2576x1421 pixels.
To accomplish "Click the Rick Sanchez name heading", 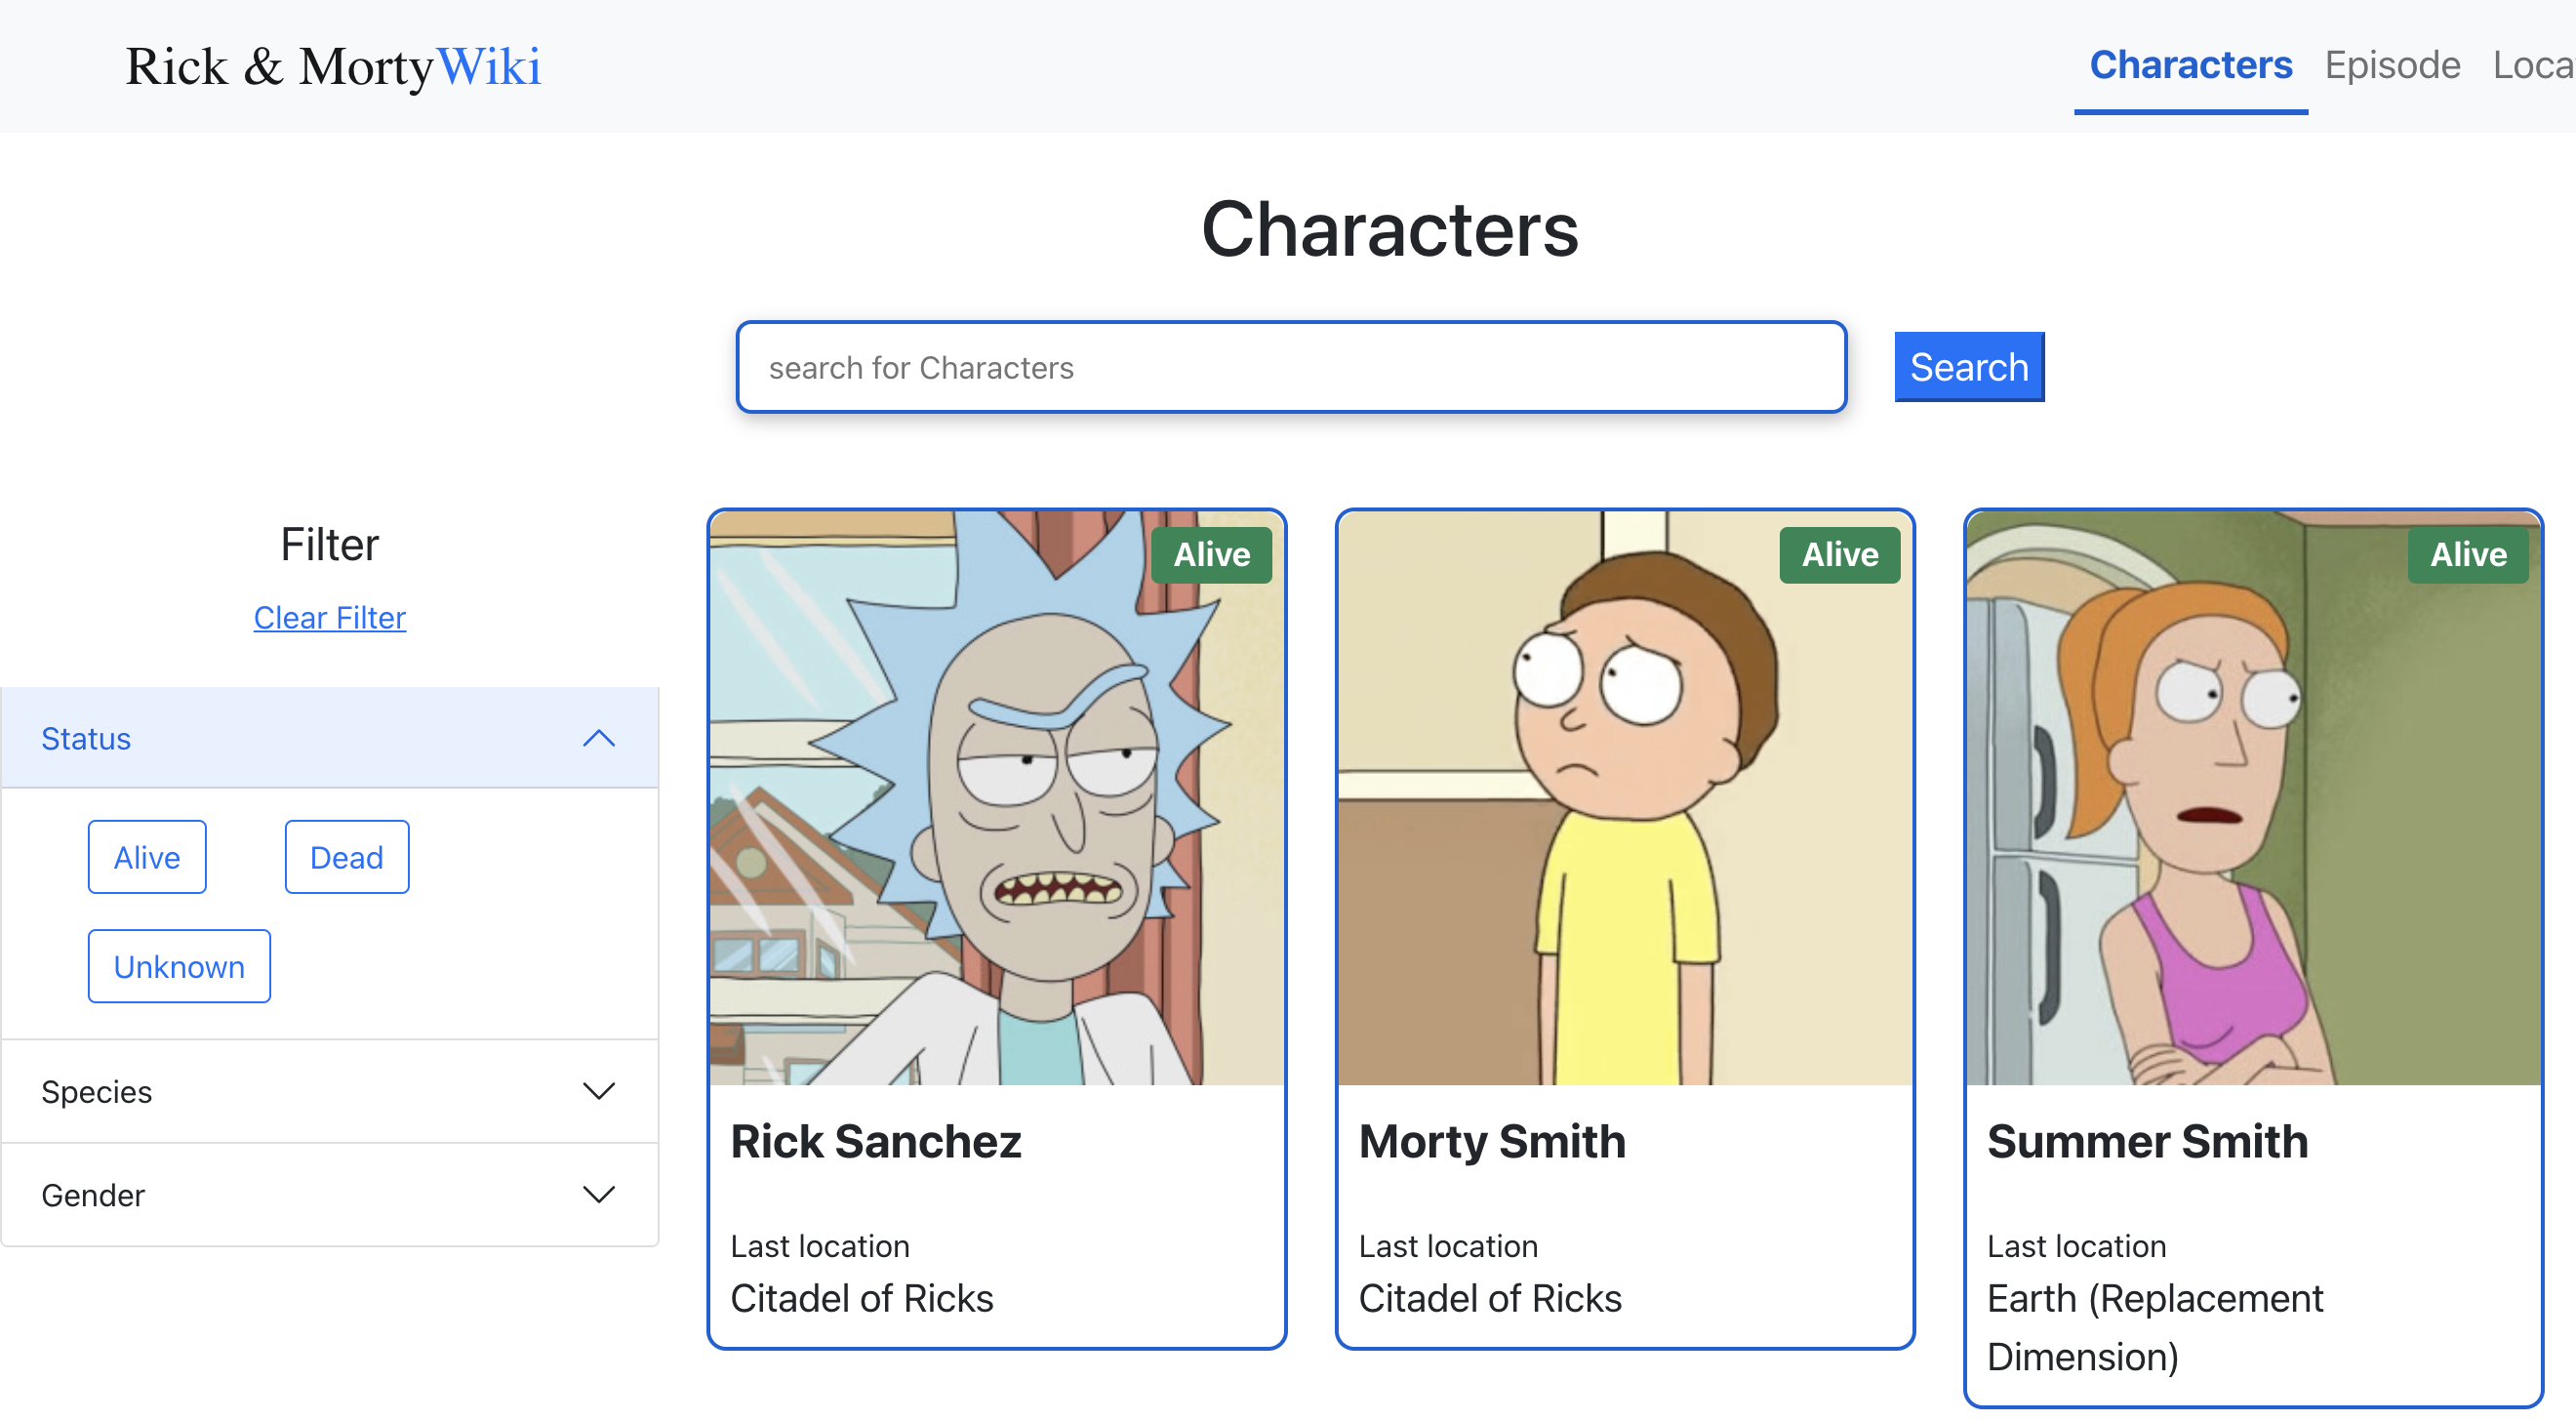I will 876,1141.
